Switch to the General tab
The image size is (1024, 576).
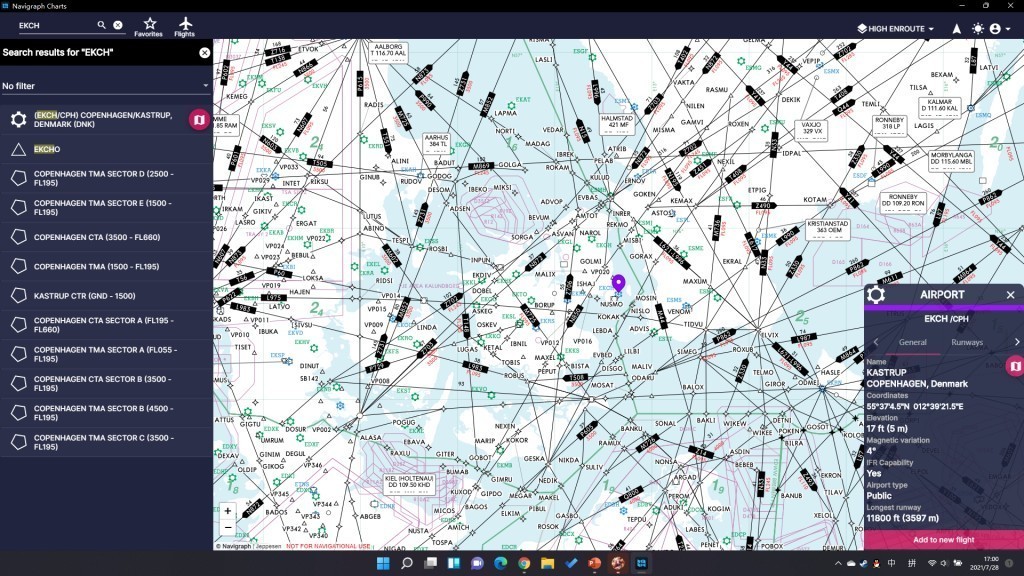pyautogui.click(x=912, y=342)
